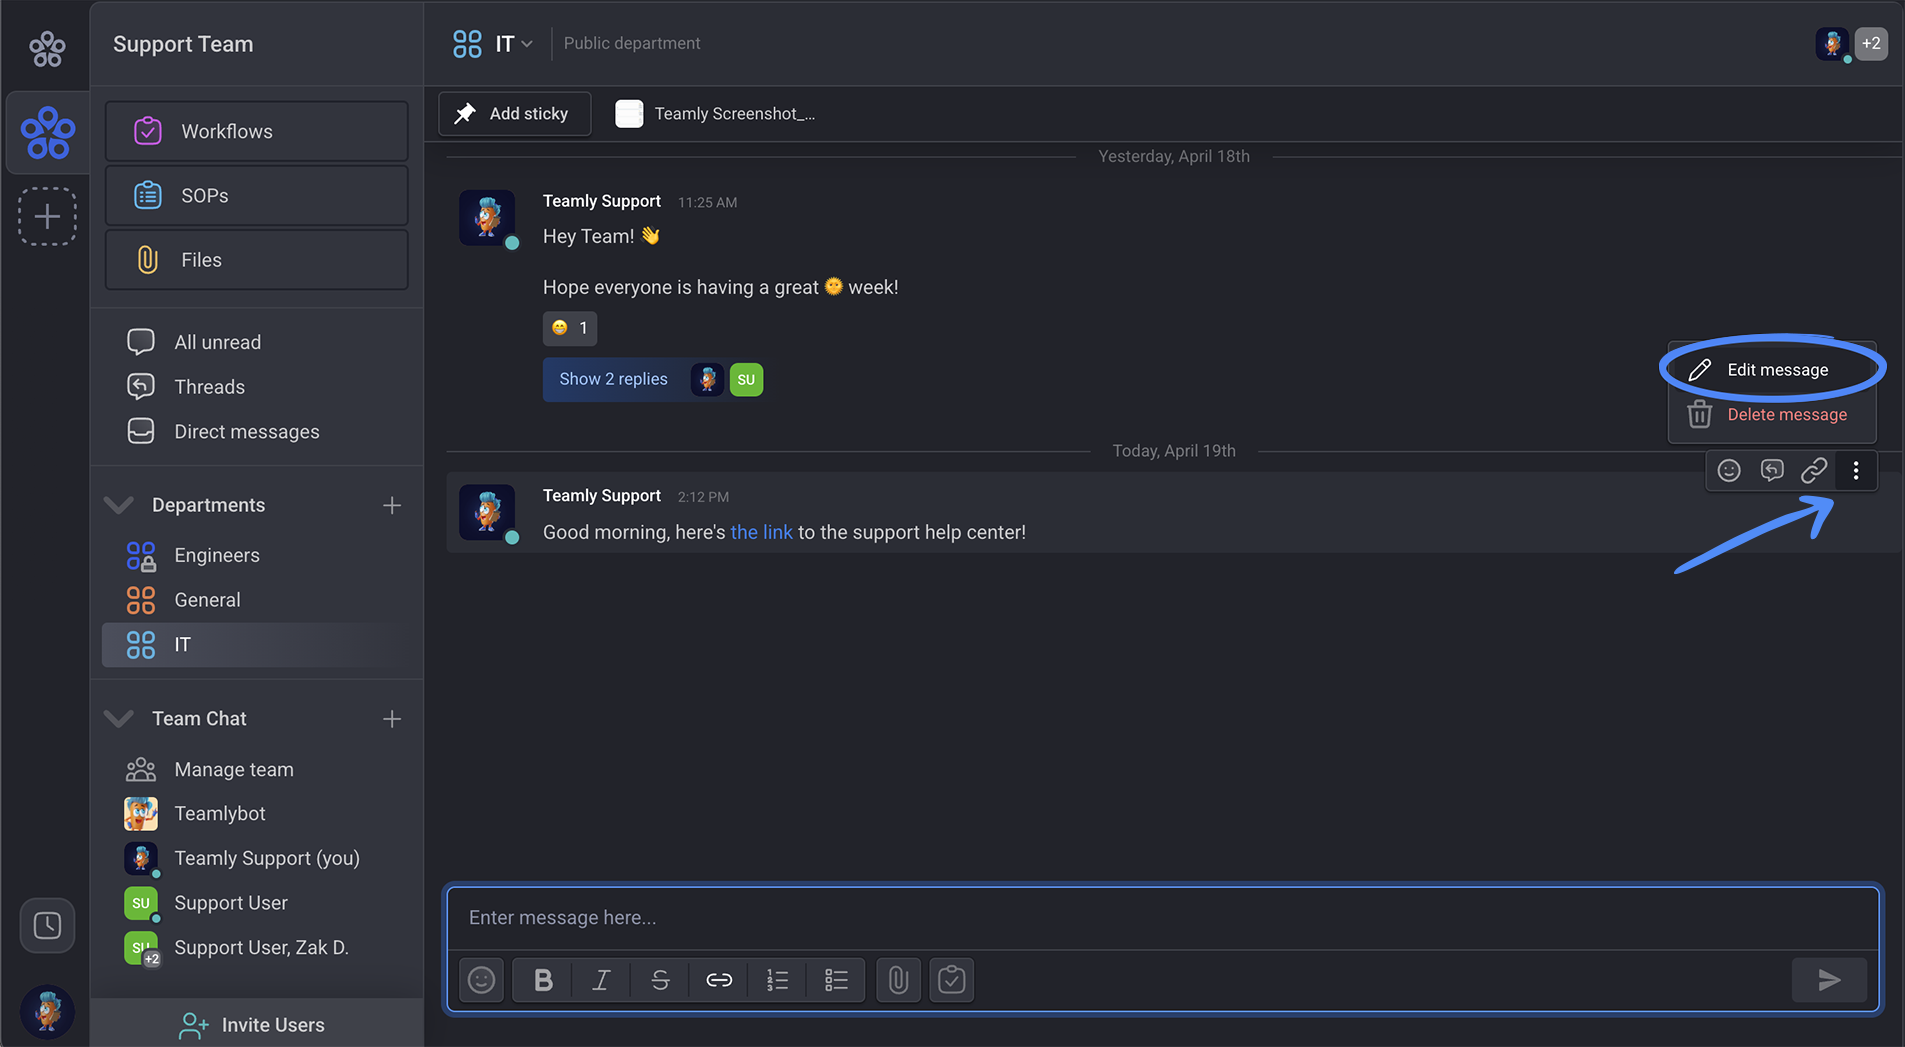1905x1047 pixels.
Task: Open the Files section
Action: coord(256,260)
